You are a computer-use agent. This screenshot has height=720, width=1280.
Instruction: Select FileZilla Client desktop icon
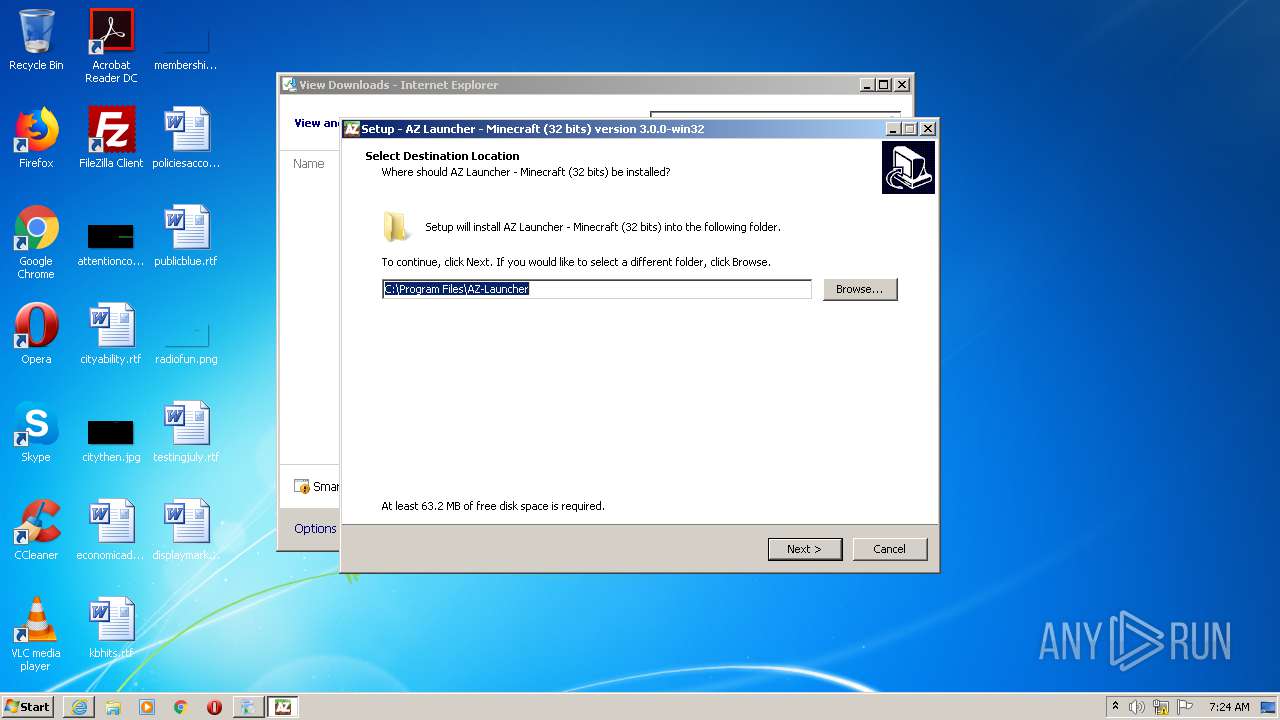pos(111,138)
